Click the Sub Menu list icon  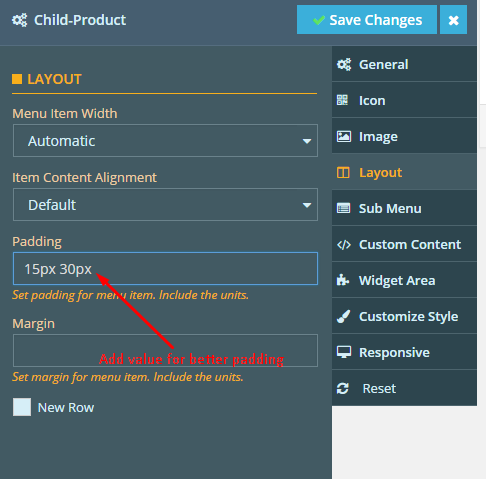[344, 208]
